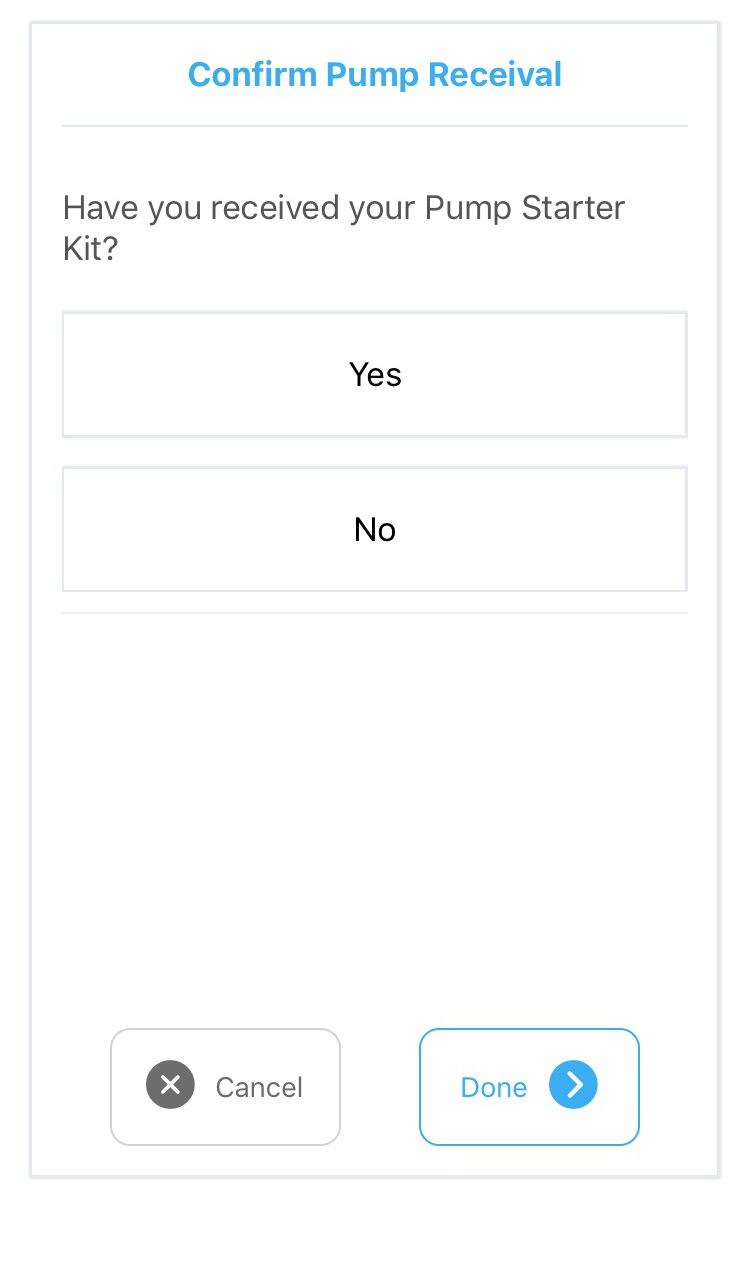Click the blue chevron arrow icon
Viewport: 750px width, 1272px height.
click(573, 1086)
